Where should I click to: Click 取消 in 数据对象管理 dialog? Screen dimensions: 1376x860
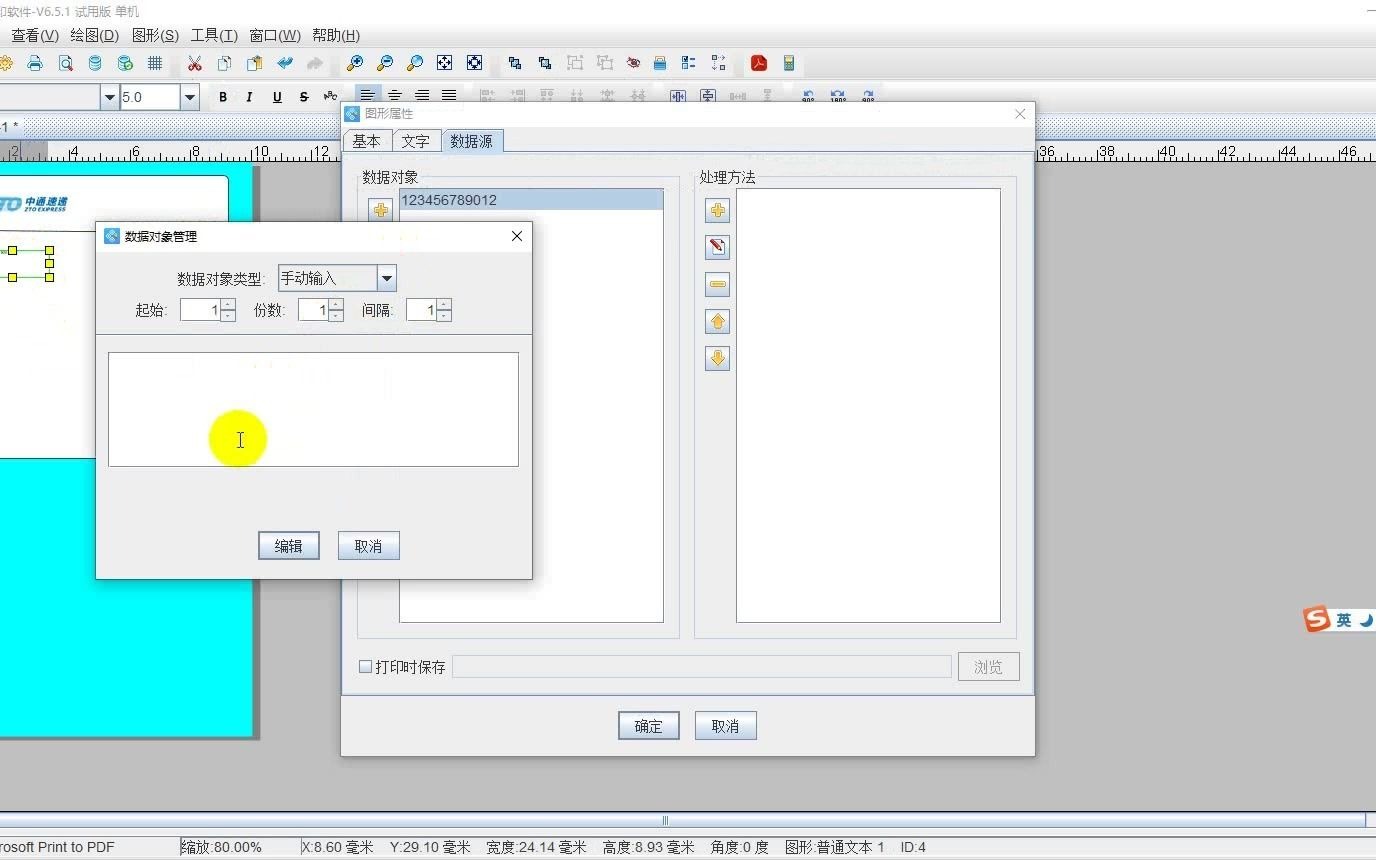coord(368,546)
